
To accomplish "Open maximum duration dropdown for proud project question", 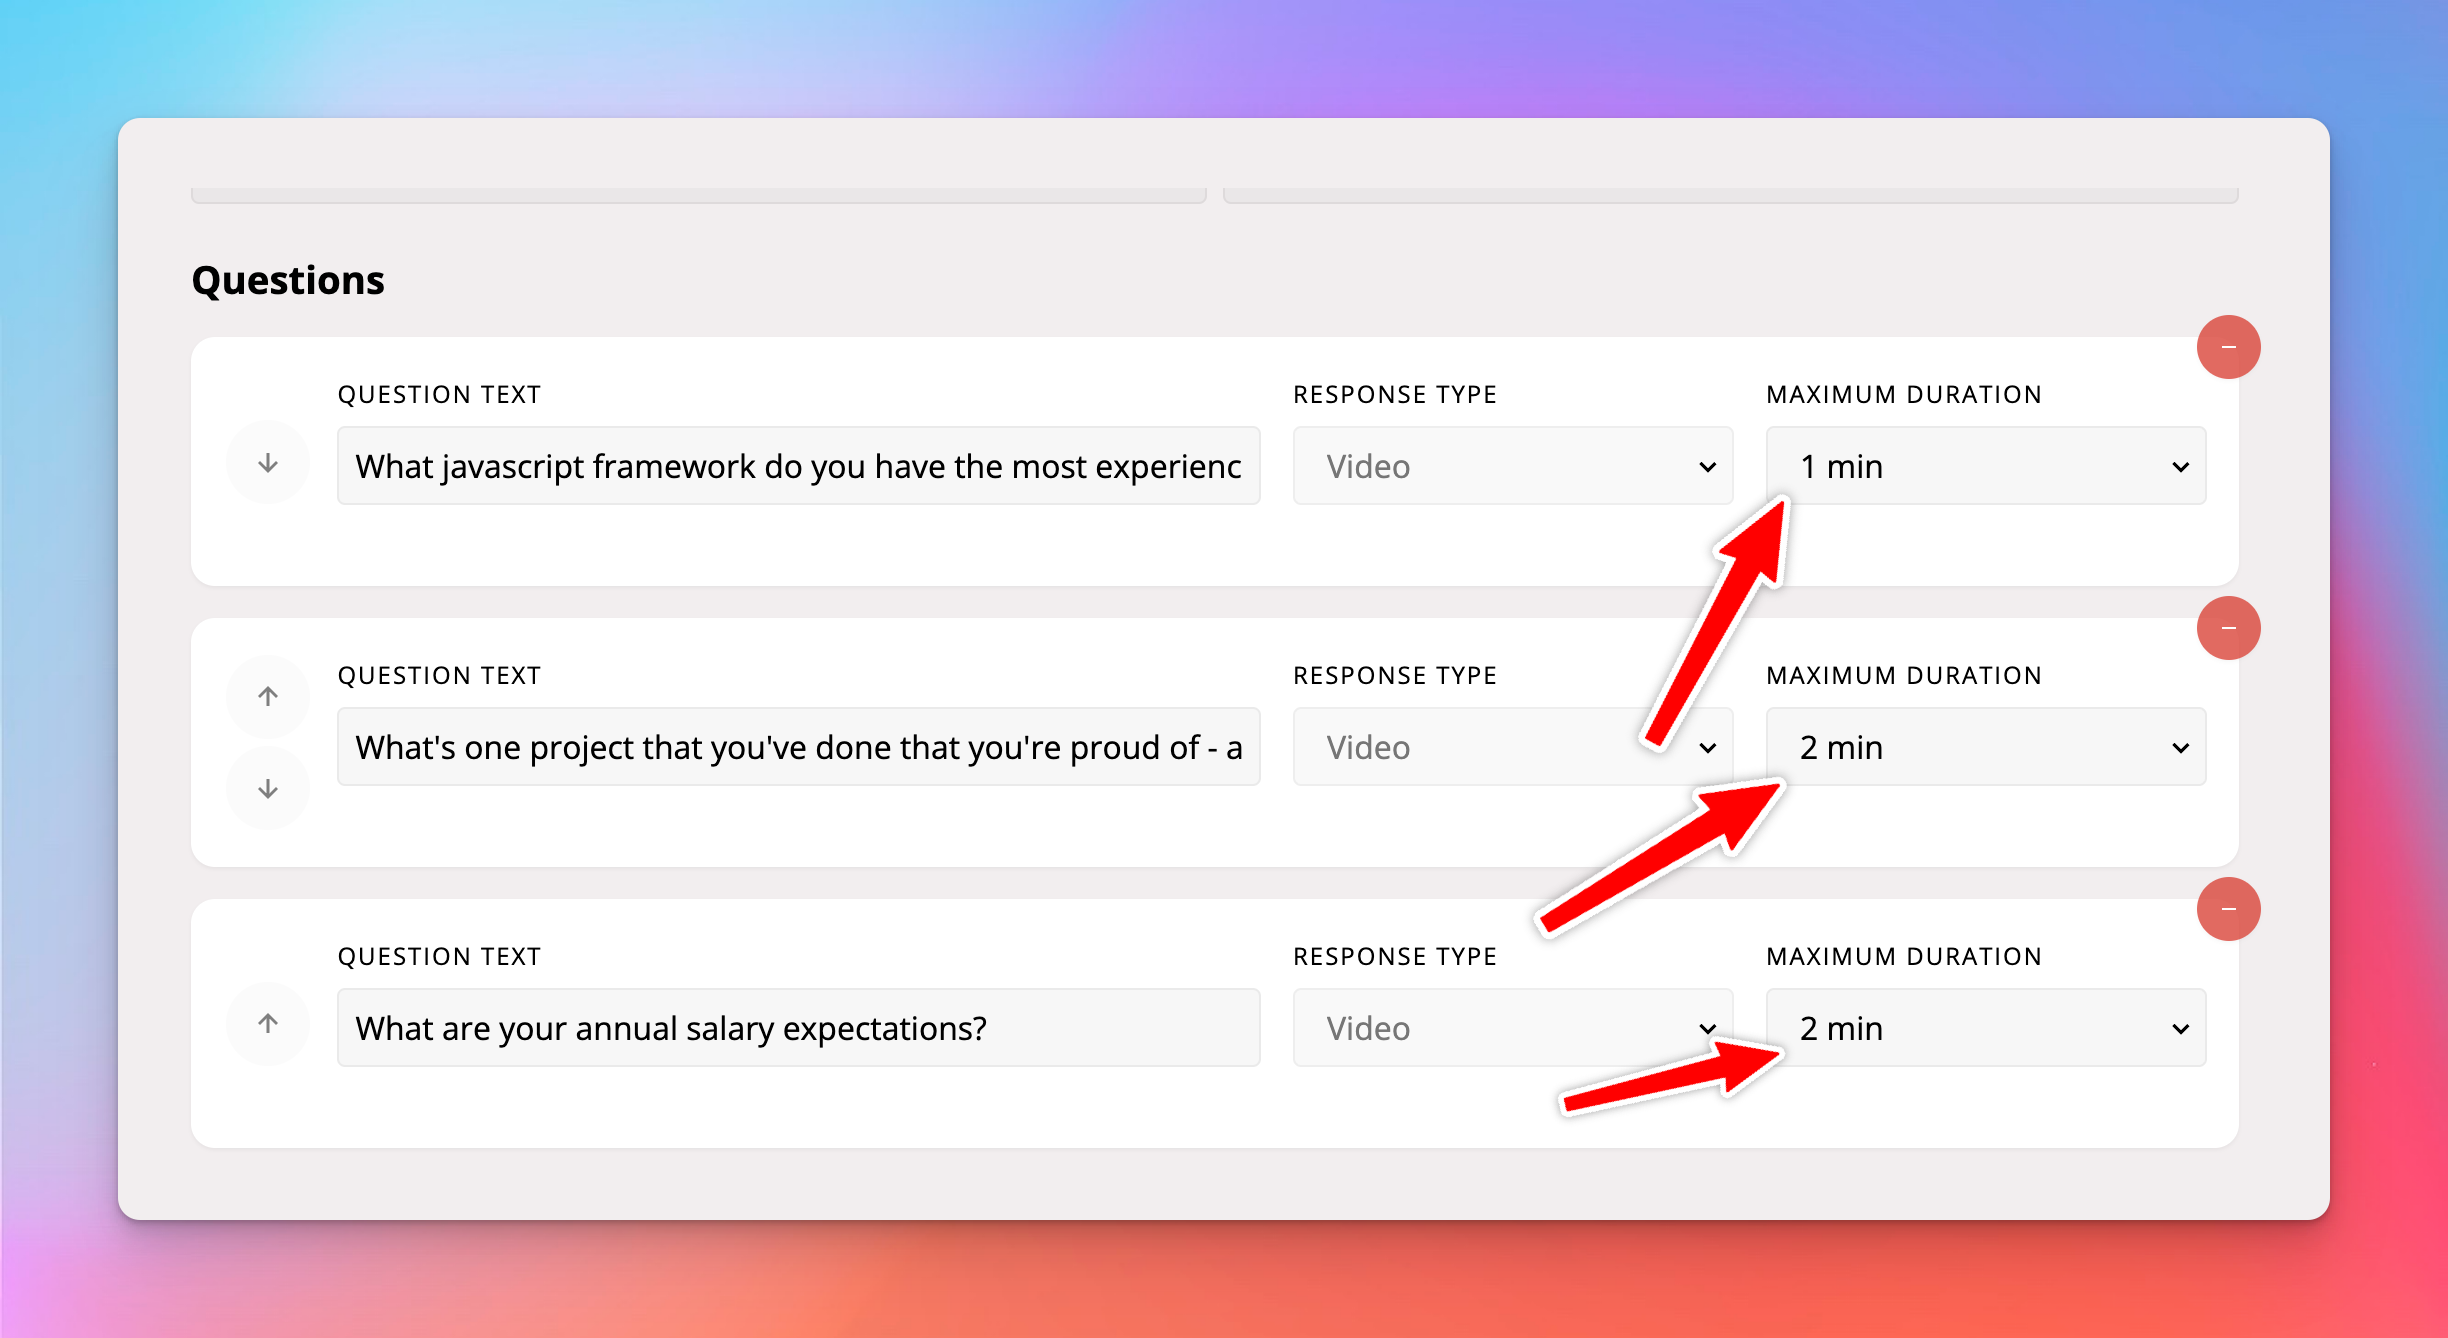I will point(1985,747).
